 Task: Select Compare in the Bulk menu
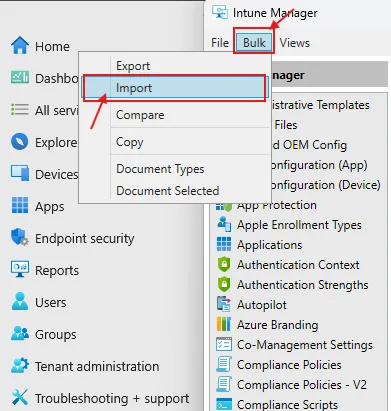(x=175, y=115)
